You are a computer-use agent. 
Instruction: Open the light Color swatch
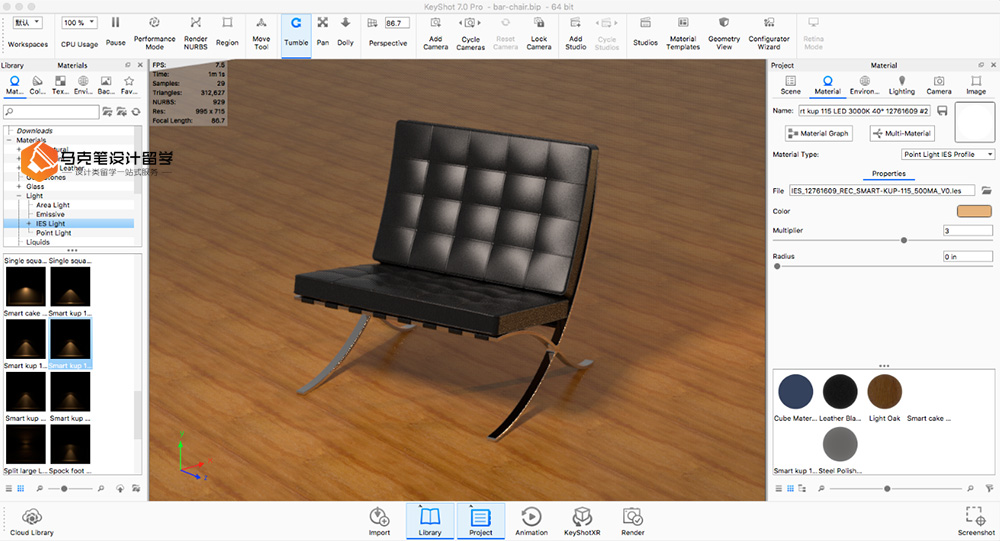974,211
